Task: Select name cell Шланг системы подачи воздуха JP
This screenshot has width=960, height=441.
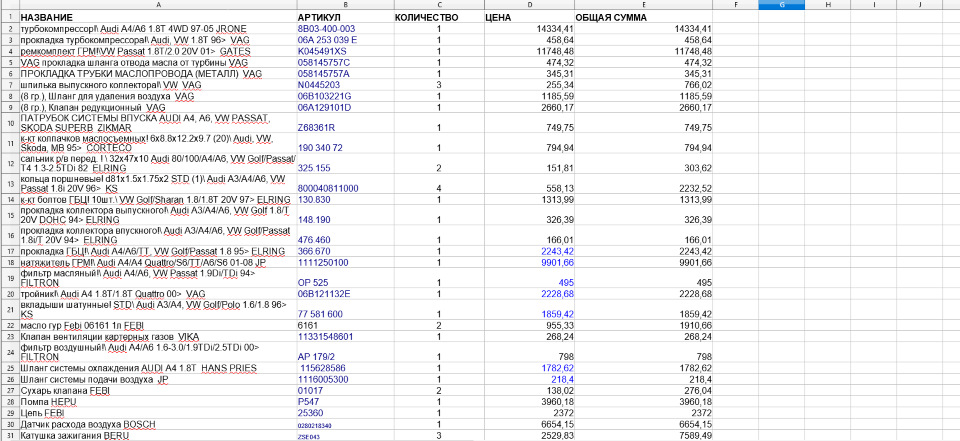Action: 158,379
